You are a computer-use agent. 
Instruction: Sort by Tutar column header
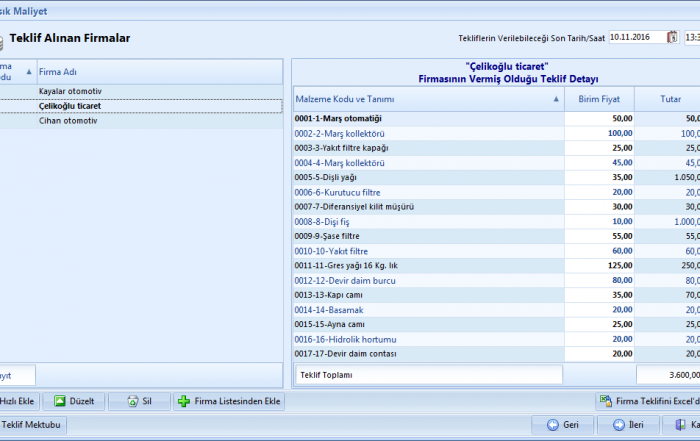[670, 99]
